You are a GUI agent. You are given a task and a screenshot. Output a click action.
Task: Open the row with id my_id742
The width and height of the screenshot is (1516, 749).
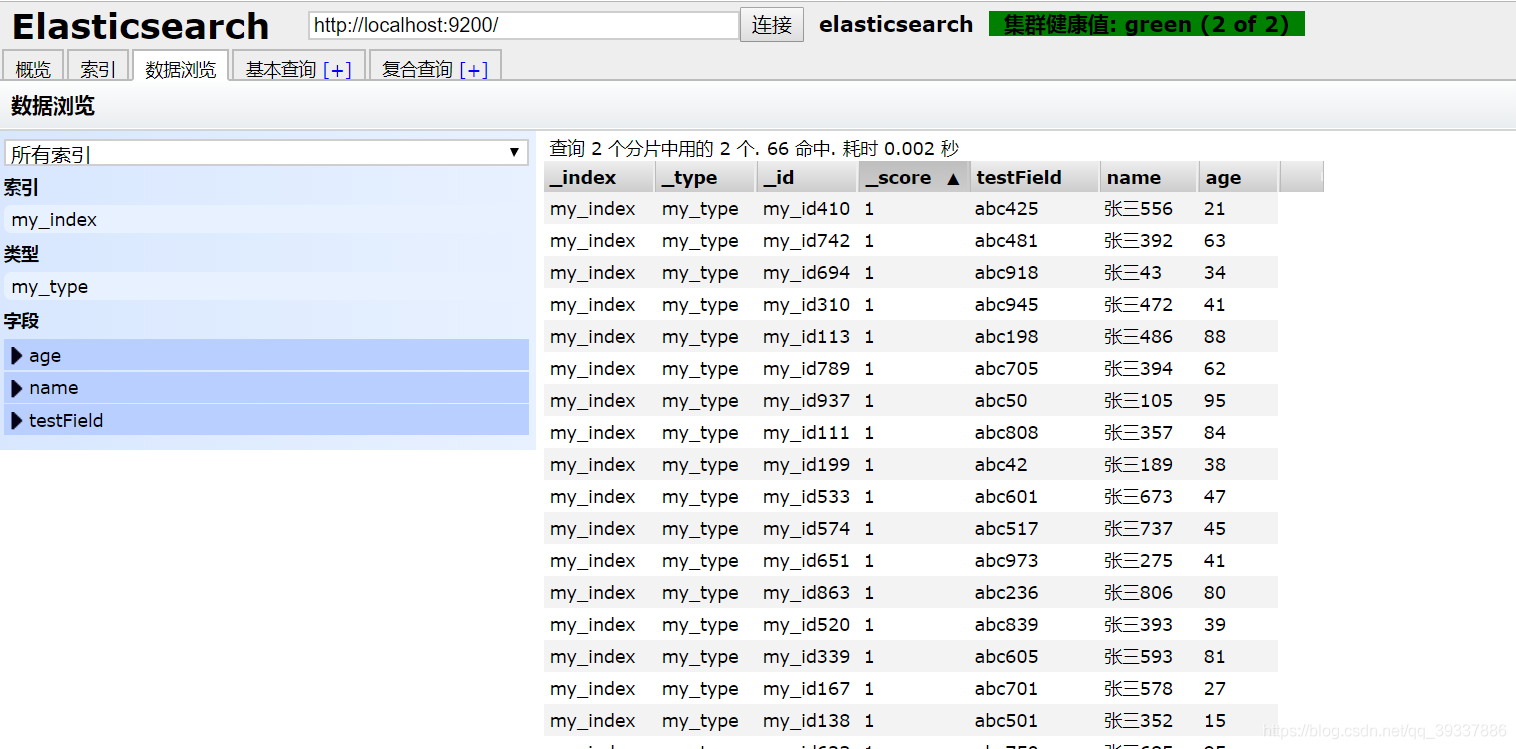910,241
